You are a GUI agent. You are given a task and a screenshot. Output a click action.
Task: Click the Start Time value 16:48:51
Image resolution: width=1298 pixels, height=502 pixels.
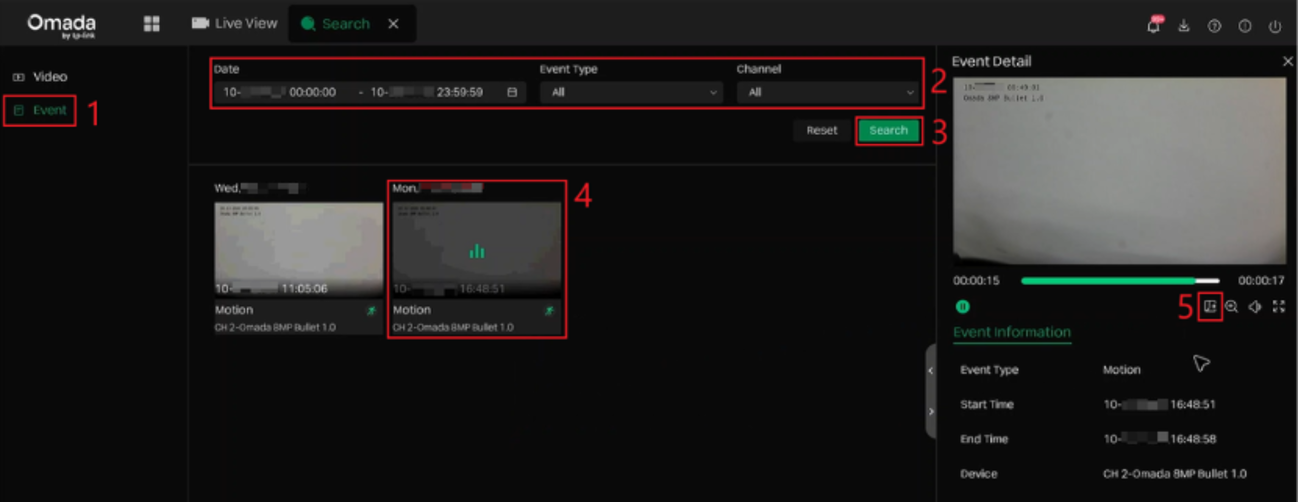(x=1160, y=405)
